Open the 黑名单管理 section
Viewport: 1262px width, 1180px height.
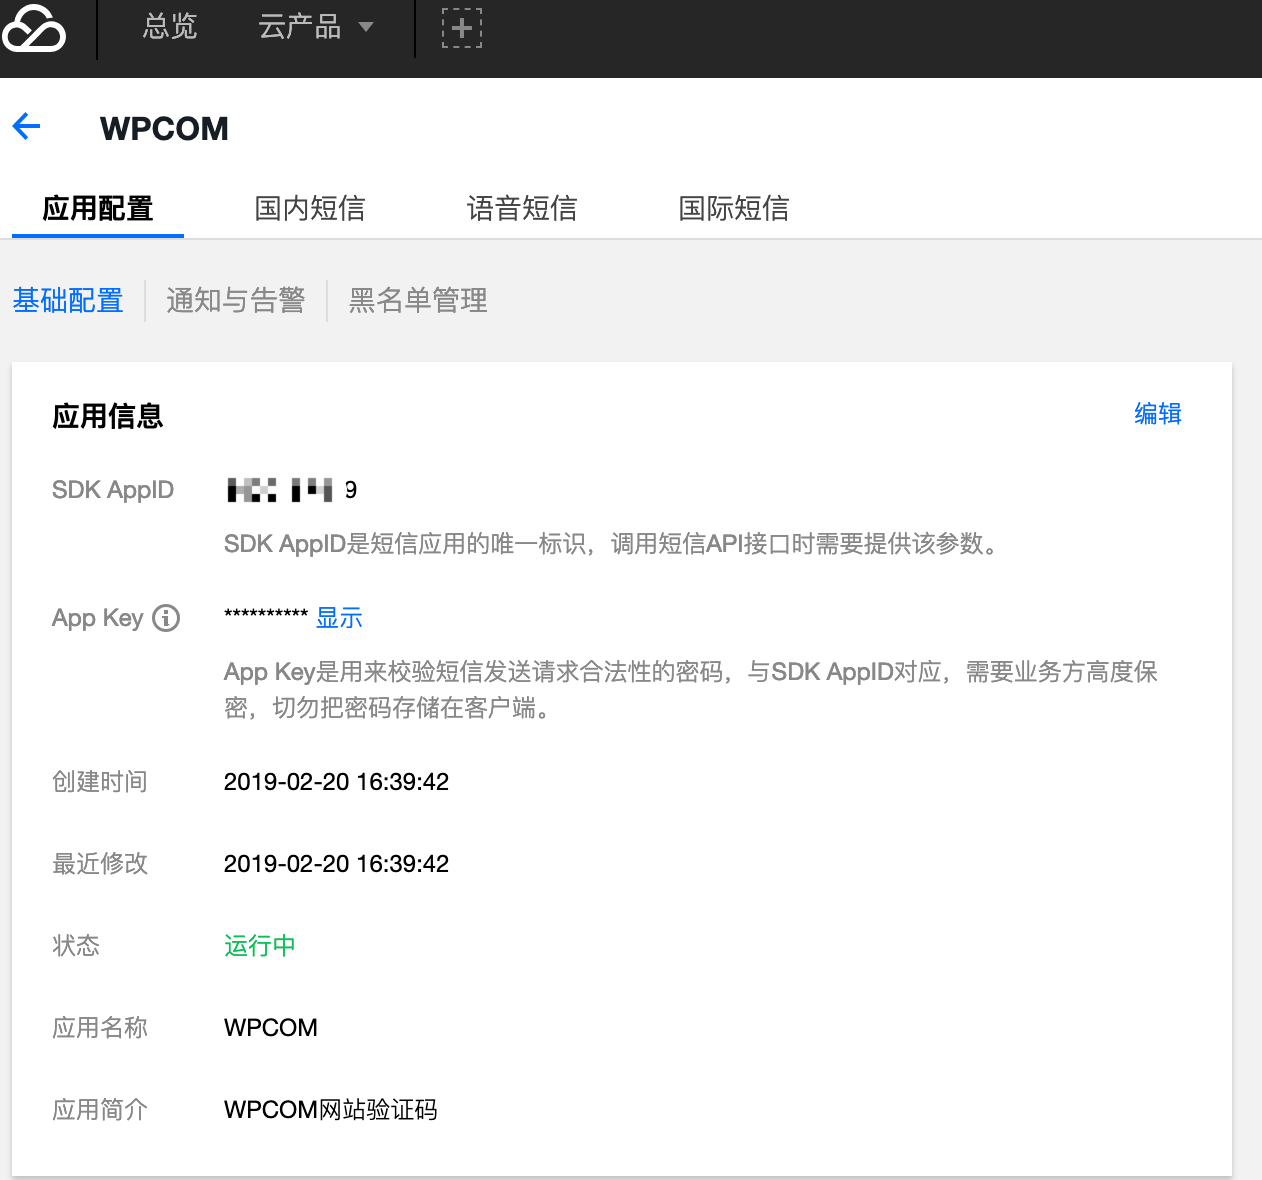click(x=417, y=300)
